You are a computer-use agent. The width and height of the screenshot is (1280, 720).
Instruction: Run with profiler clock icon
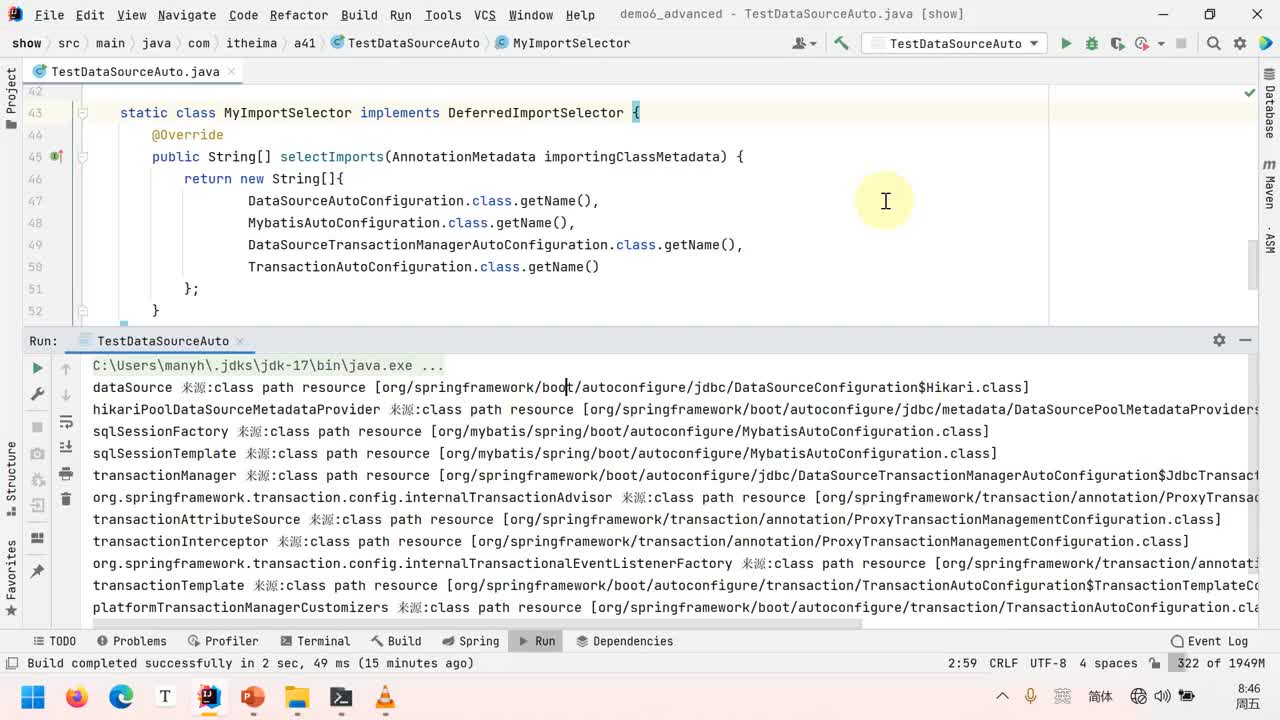coord(1142,43)
